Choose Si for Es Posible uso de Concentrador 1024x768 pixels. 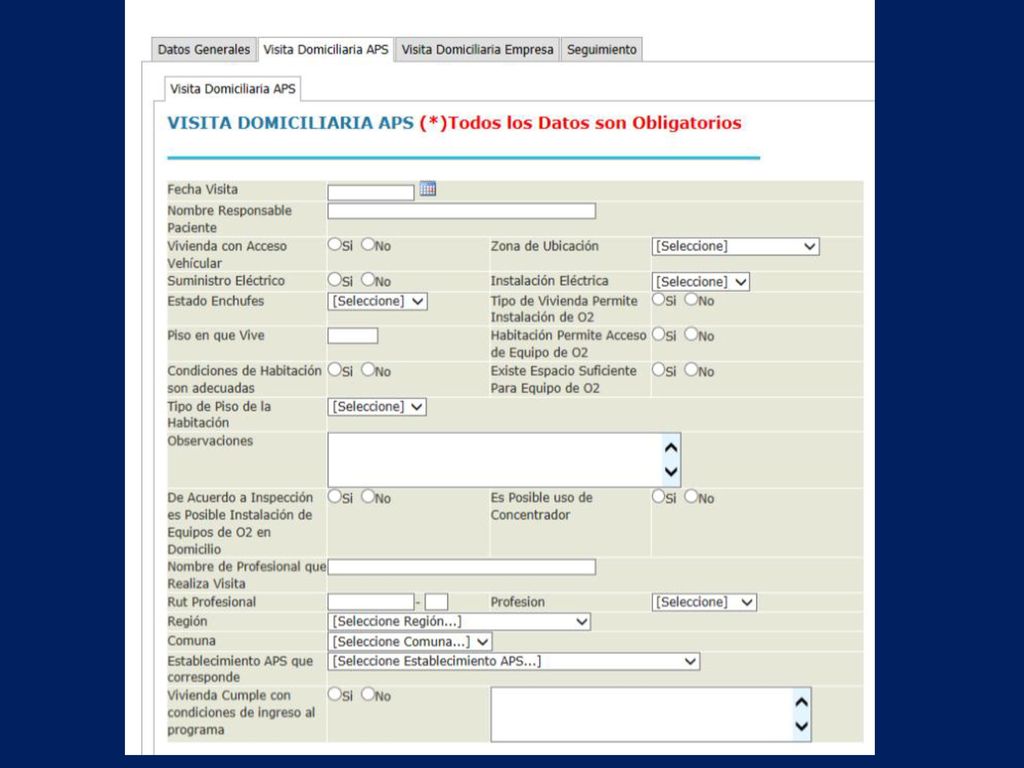pos(658,496)
